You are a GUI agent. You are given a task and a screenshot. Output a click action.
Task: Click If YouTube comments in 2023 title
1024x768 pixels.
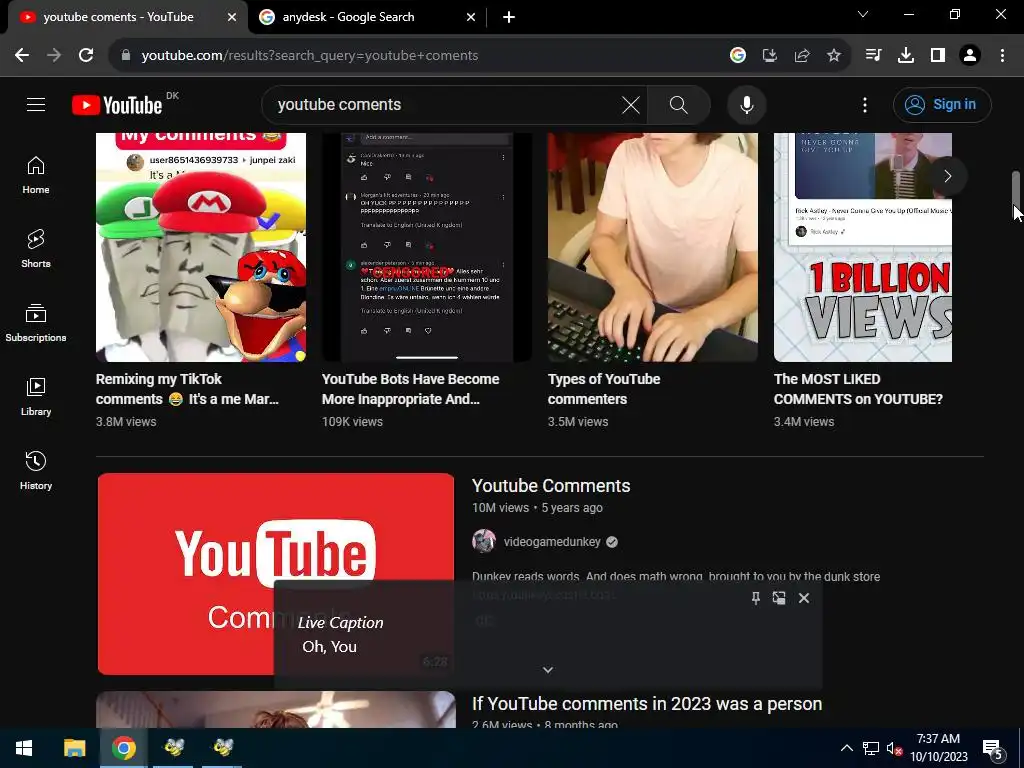(x=647, y=704)
